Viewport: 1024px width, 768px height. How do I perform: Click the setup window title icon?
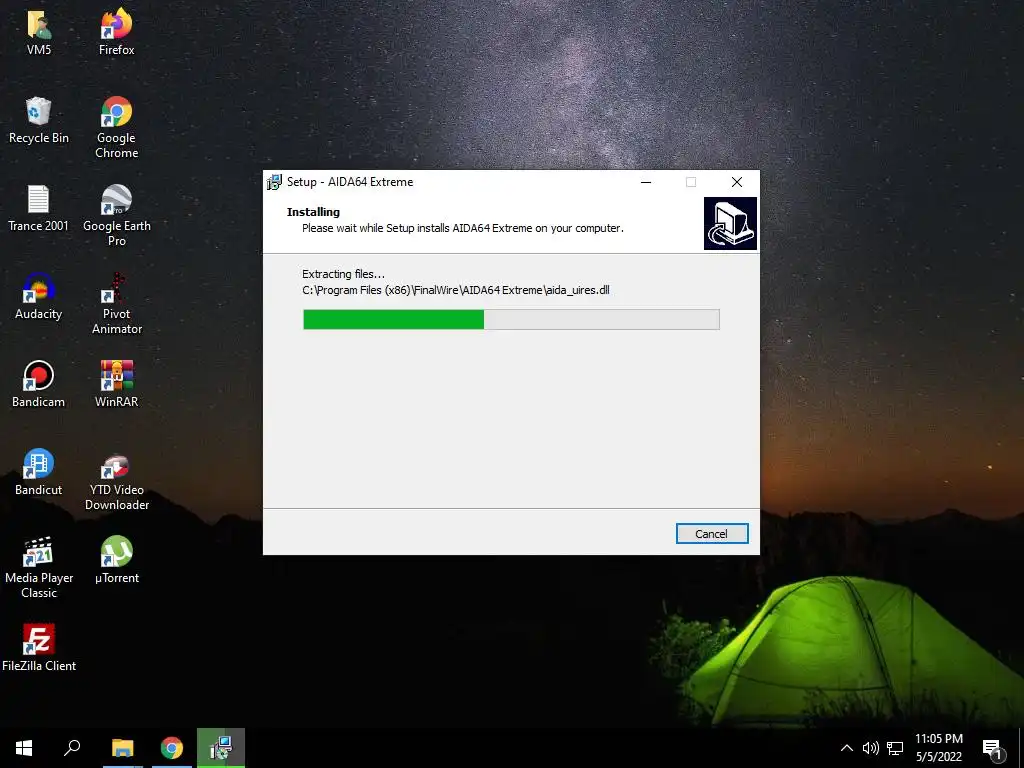coord(275,182)
